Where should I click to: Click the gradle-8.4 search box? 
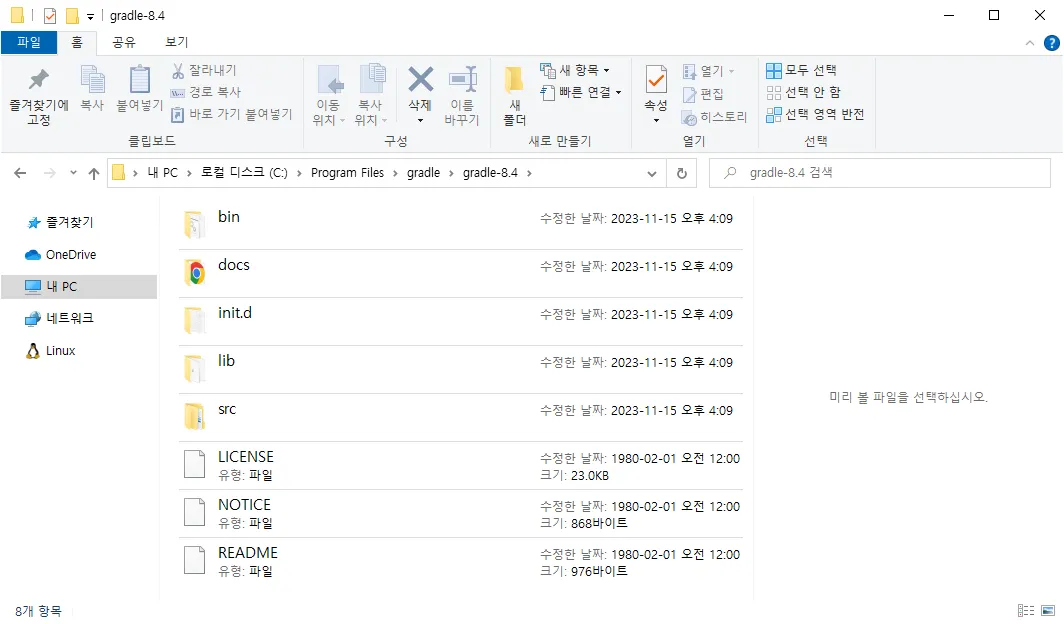879,173
